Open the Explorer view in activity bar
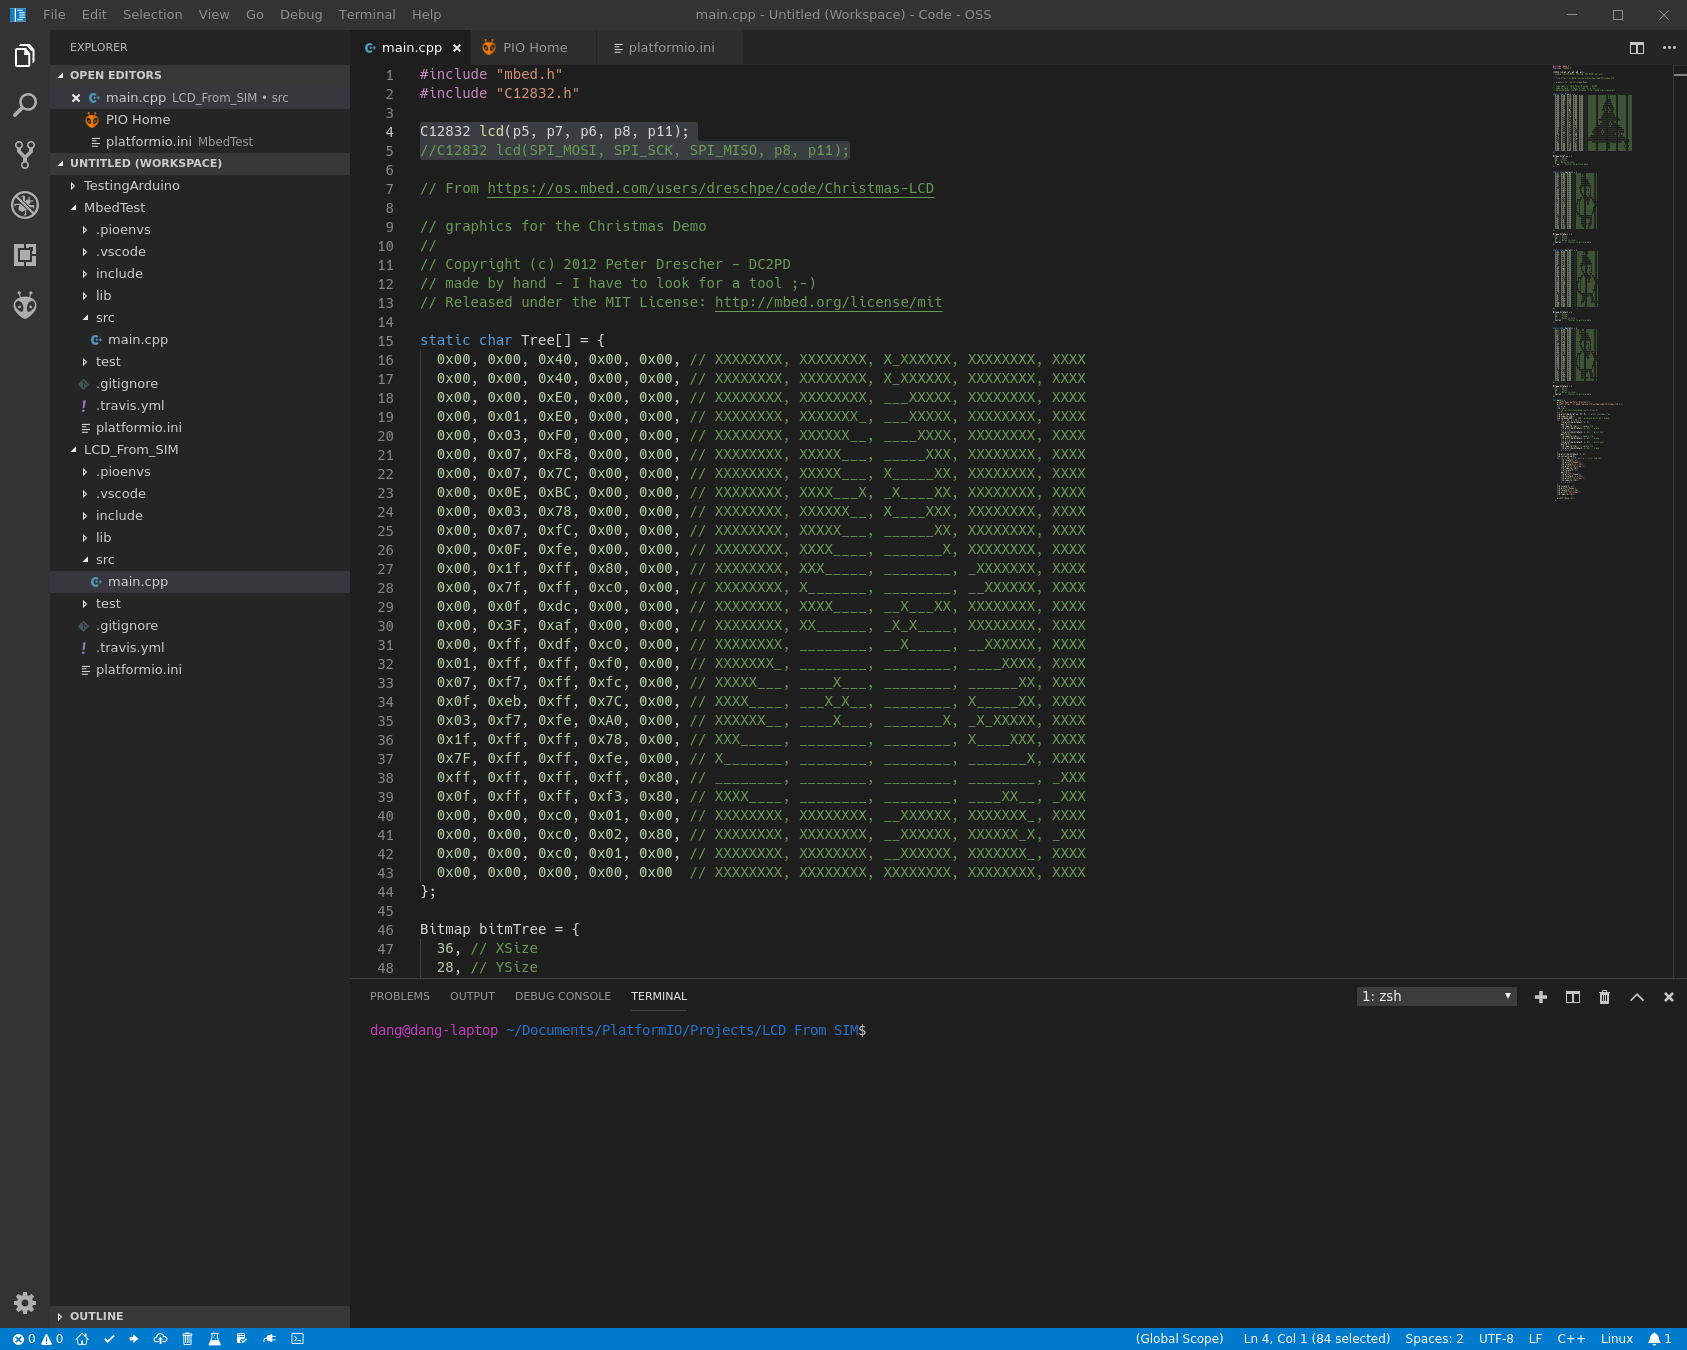 tap(25, 56)
